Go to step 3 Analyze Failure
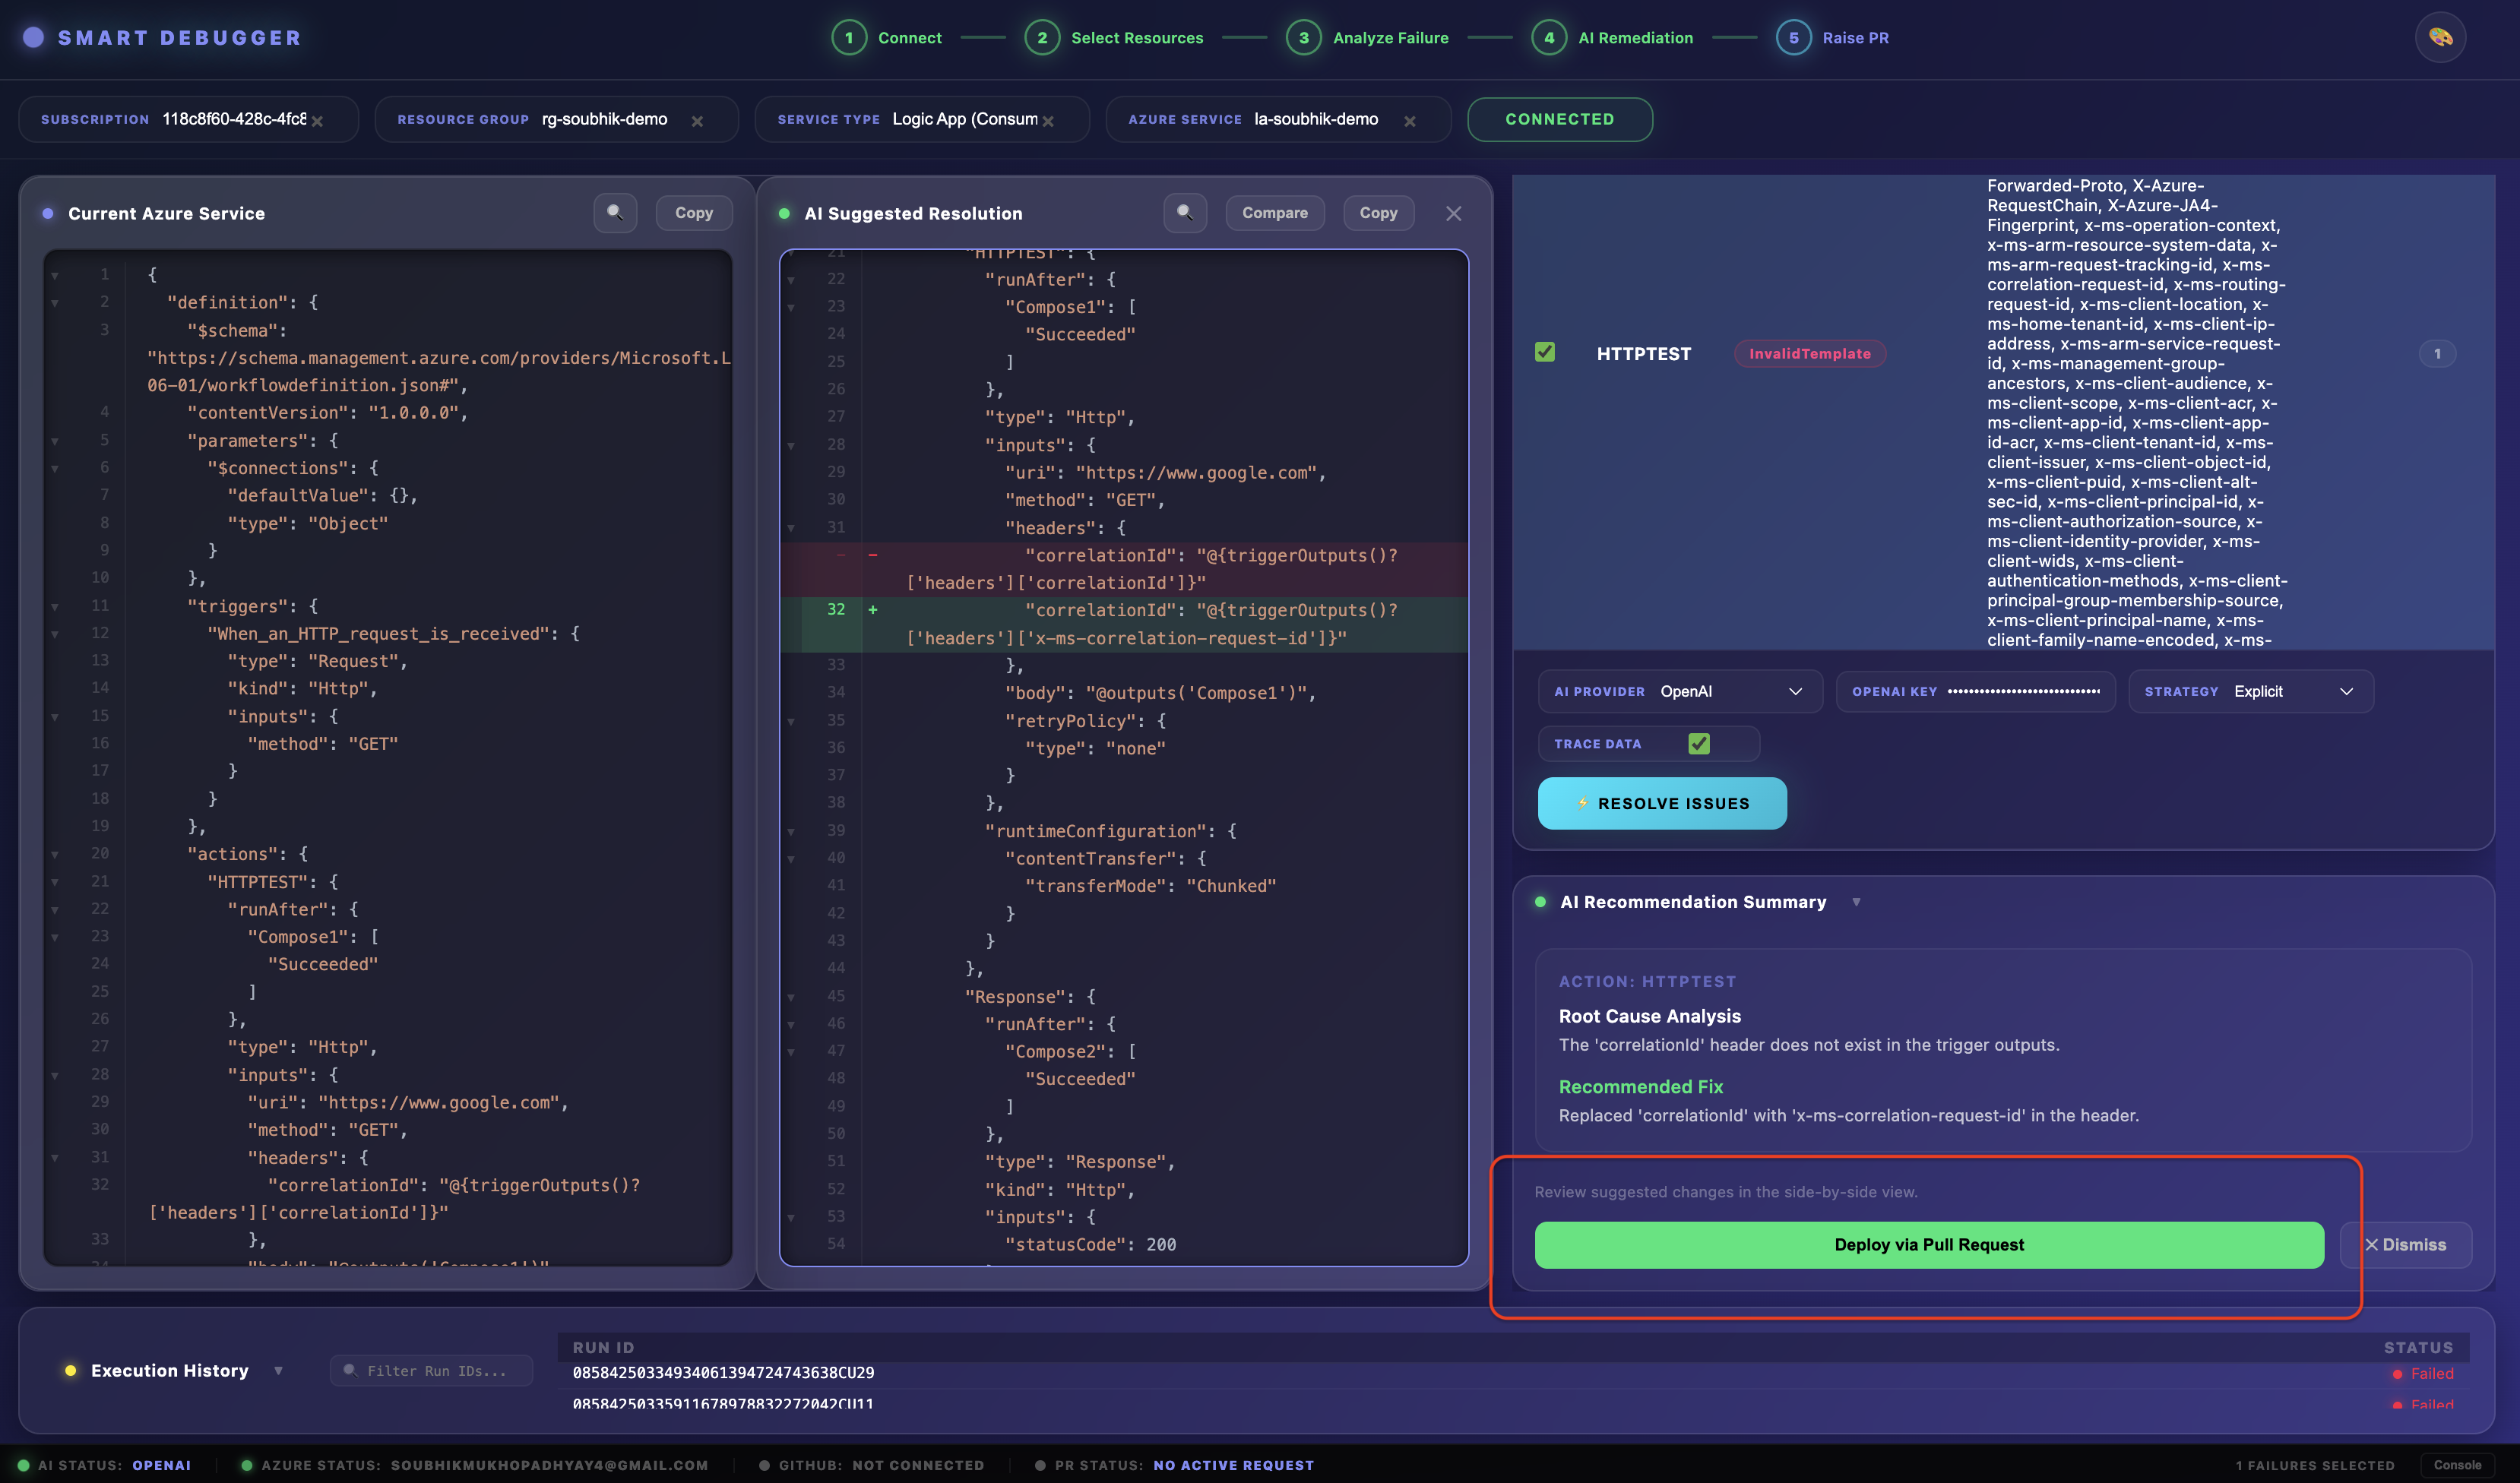The image size is (2520, 1483). (1367, 38)
